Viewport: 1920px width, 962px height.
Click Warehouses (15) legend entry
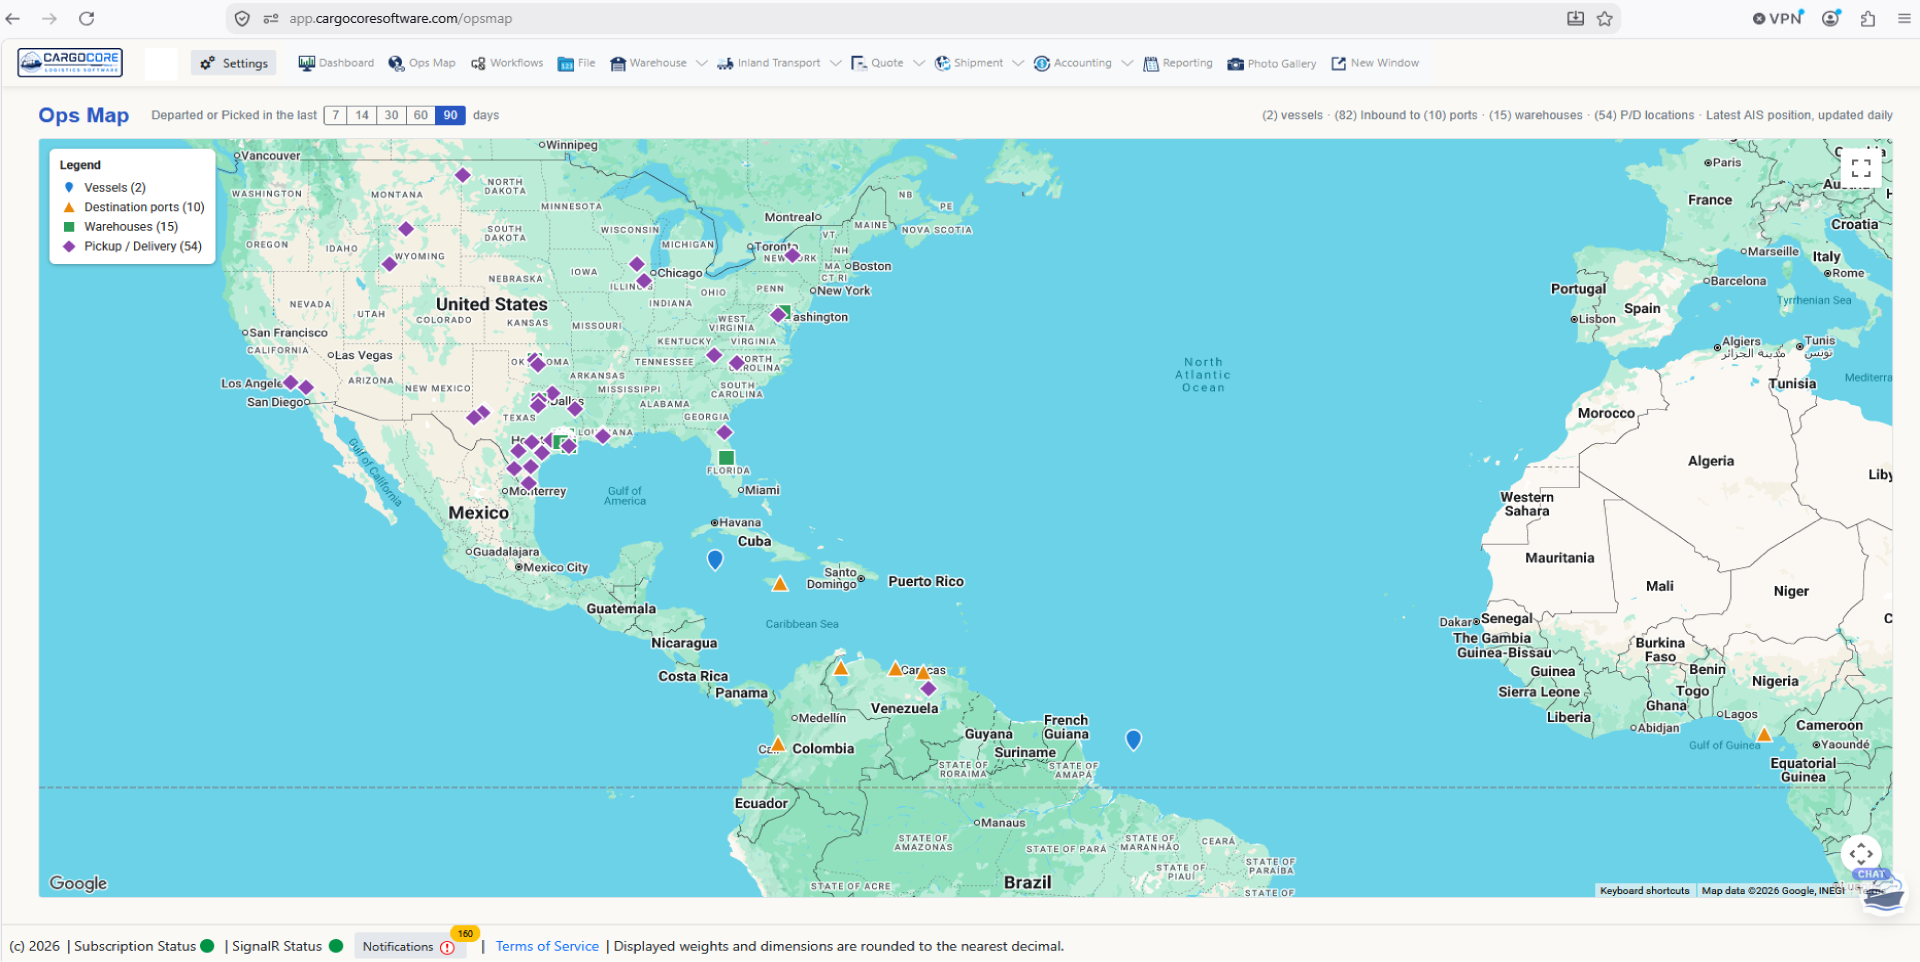(x=121, y=227)
